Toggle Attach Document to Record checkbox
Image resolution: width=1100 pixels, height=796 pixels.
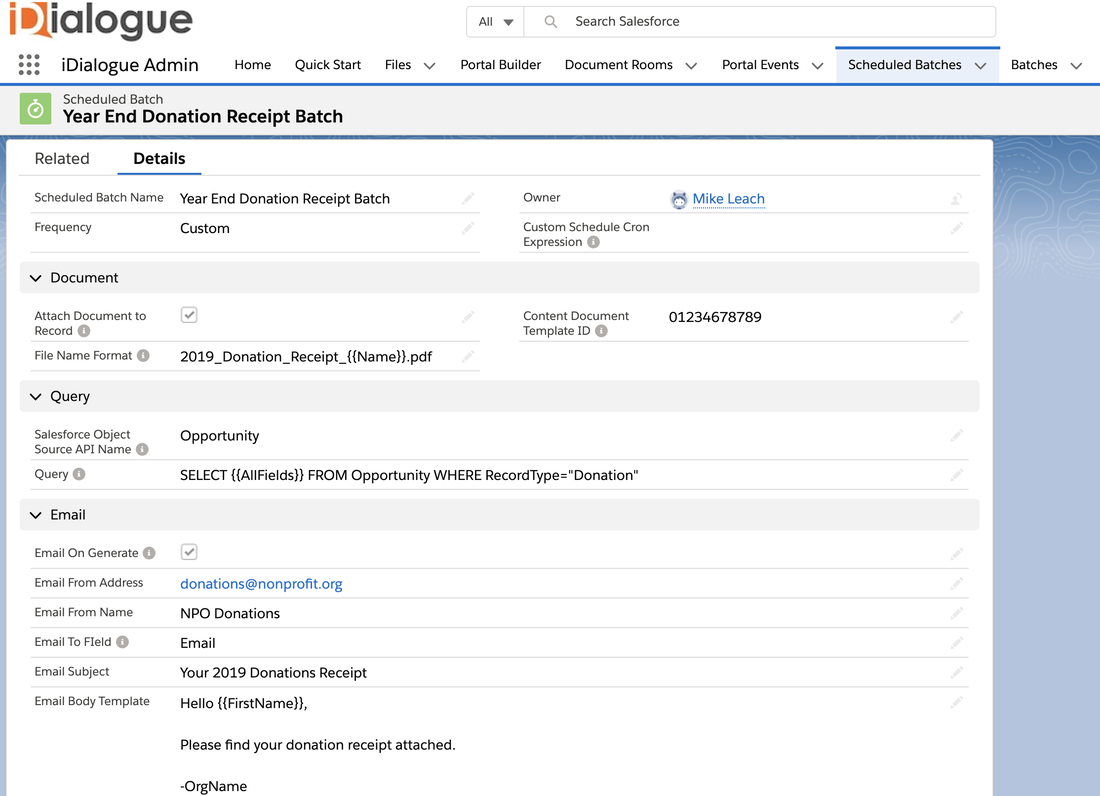[x=189, y=315]
